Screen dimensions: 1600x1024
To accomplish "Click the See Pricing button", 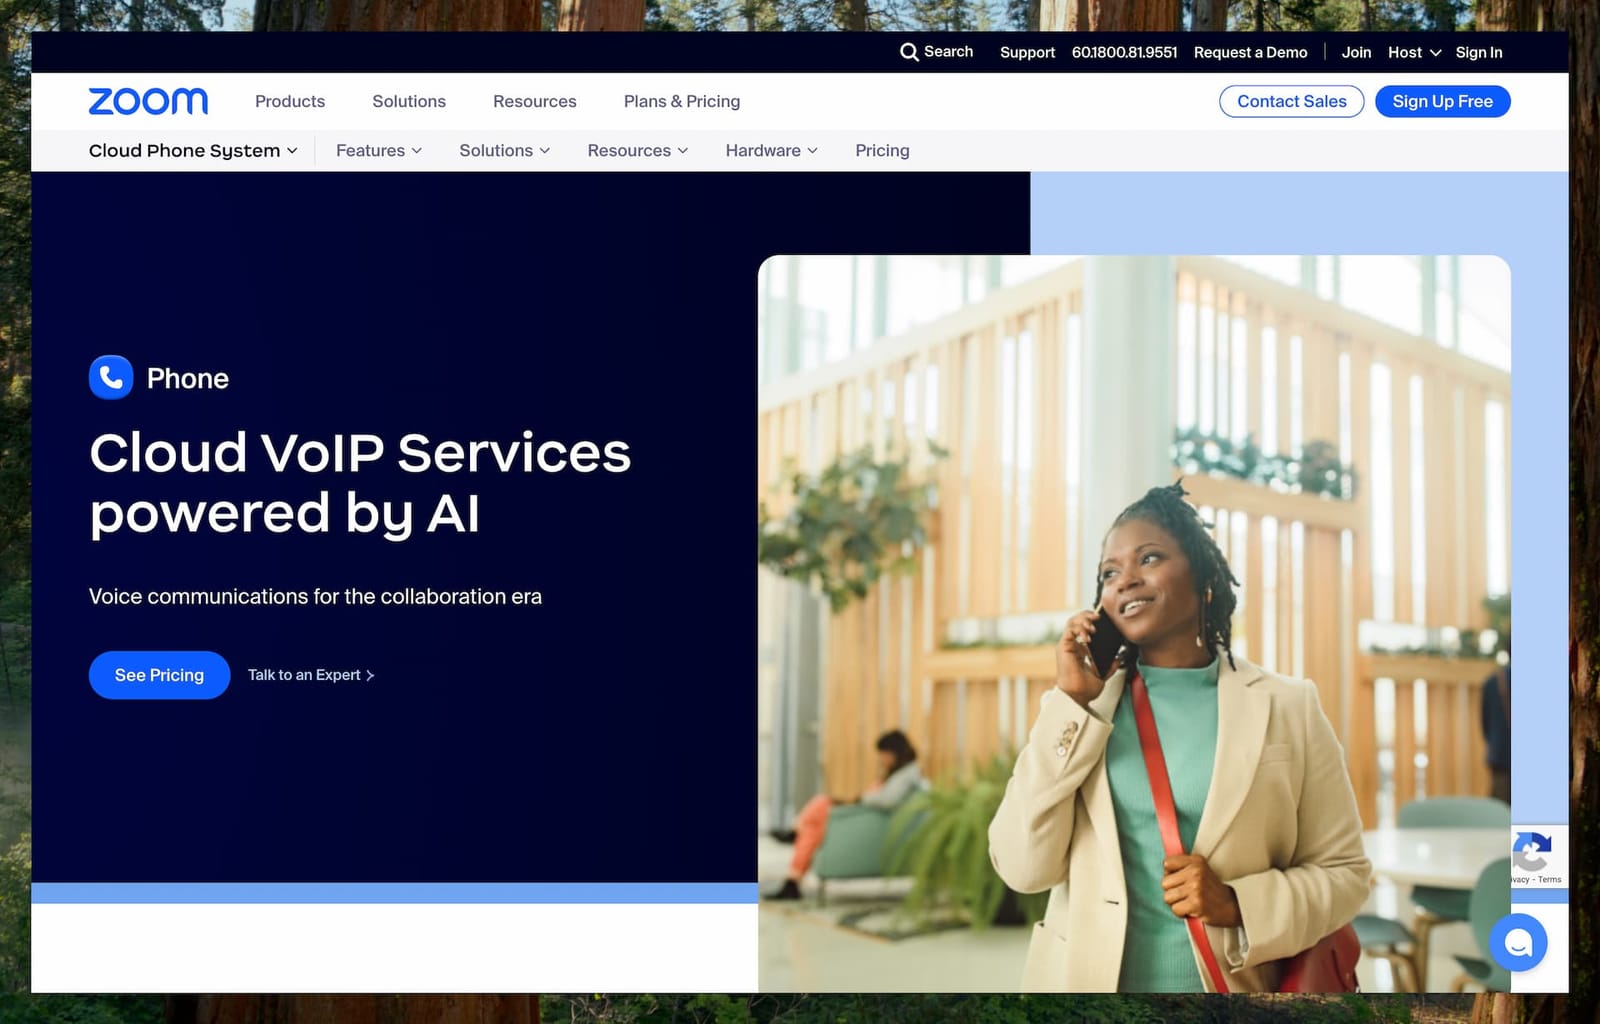I will pos(159,675).
